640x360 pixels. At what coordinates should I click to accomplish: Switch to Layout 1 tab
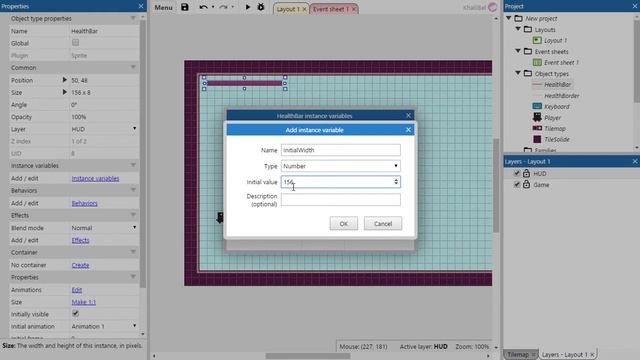288,9
